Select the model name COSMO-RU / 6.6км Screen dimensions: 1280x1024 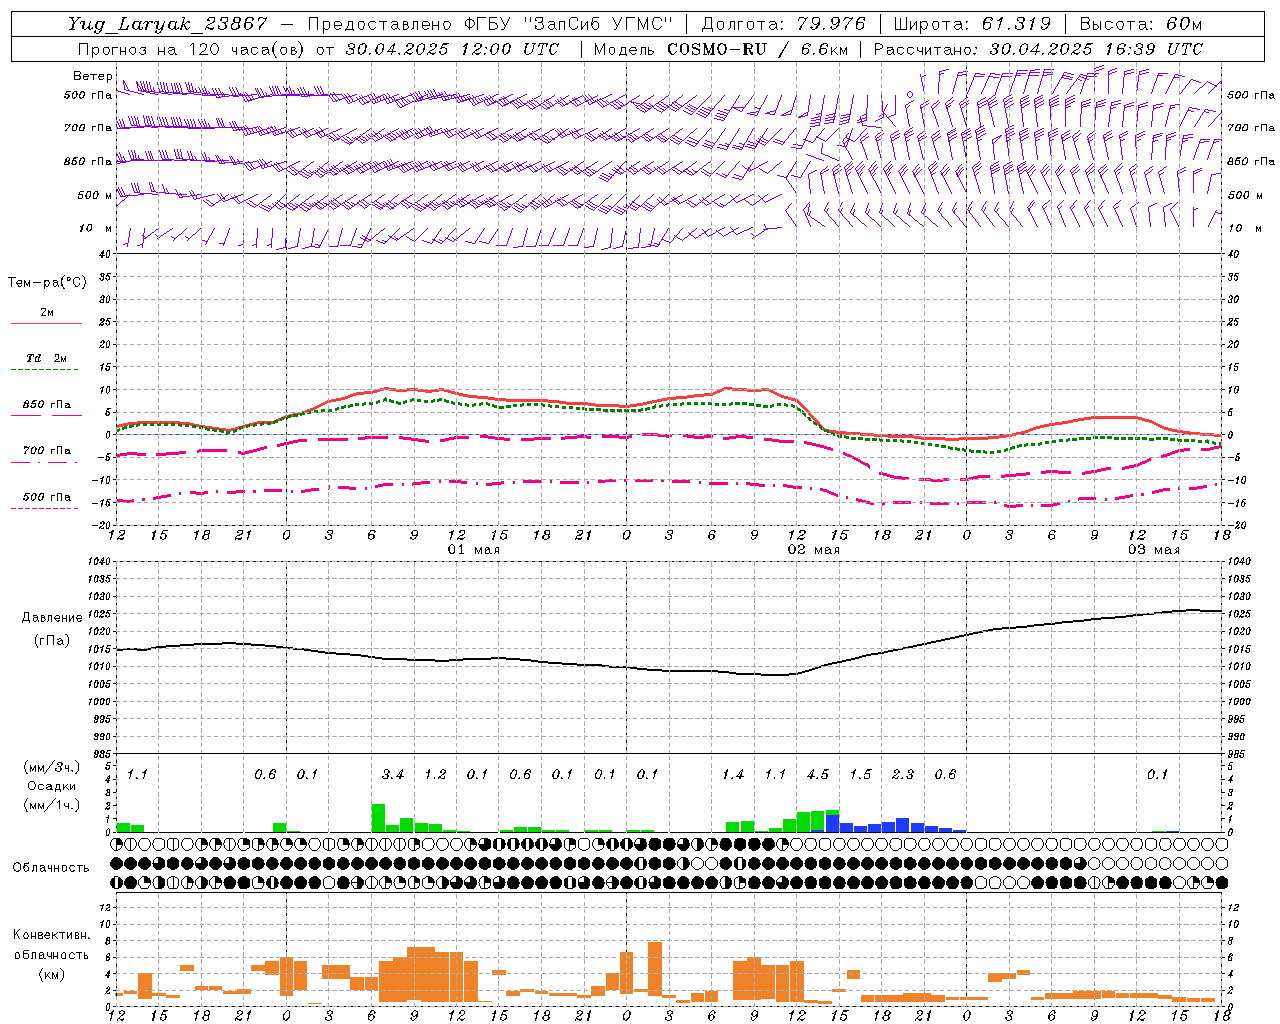point(757,49)
